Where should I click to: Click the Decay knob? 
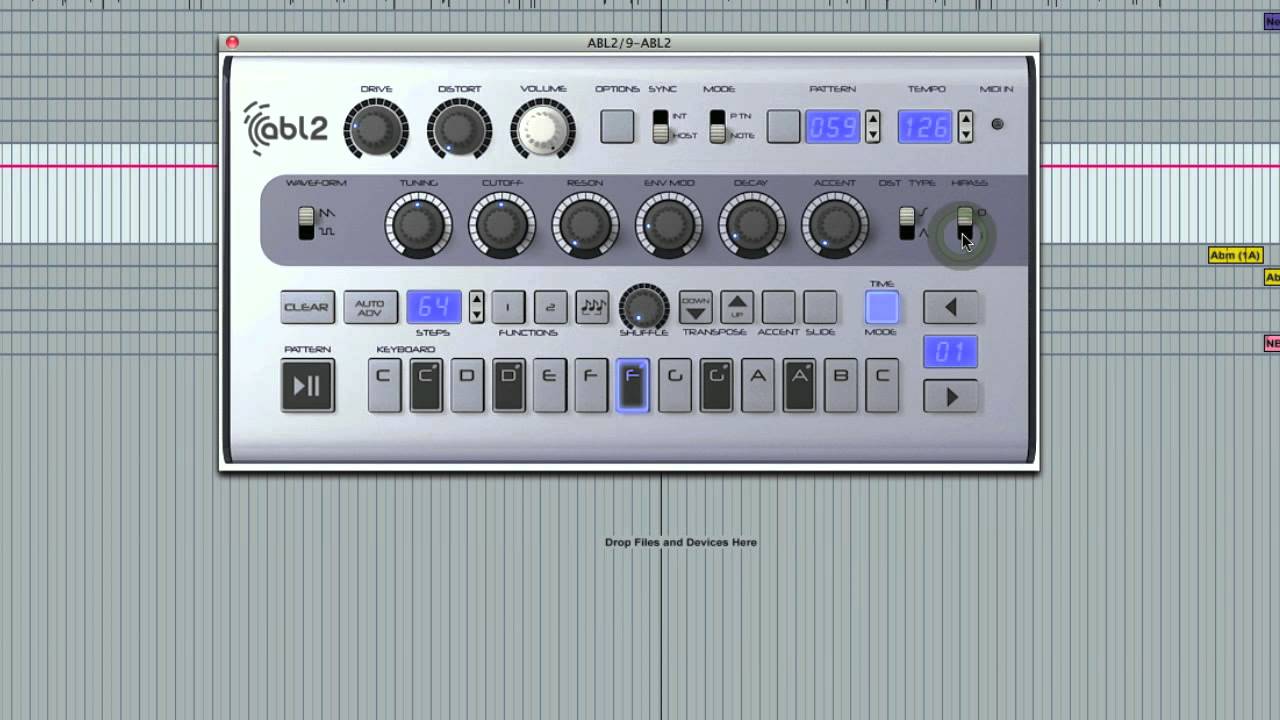coord(752,224)
